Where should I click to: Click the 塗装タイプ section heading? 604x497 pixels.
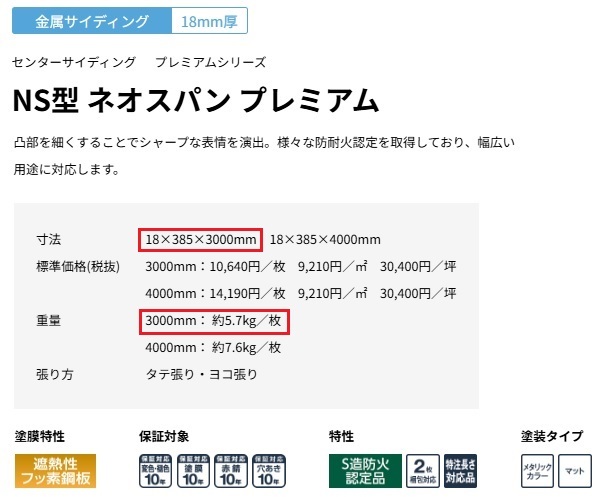click(552, 437)
